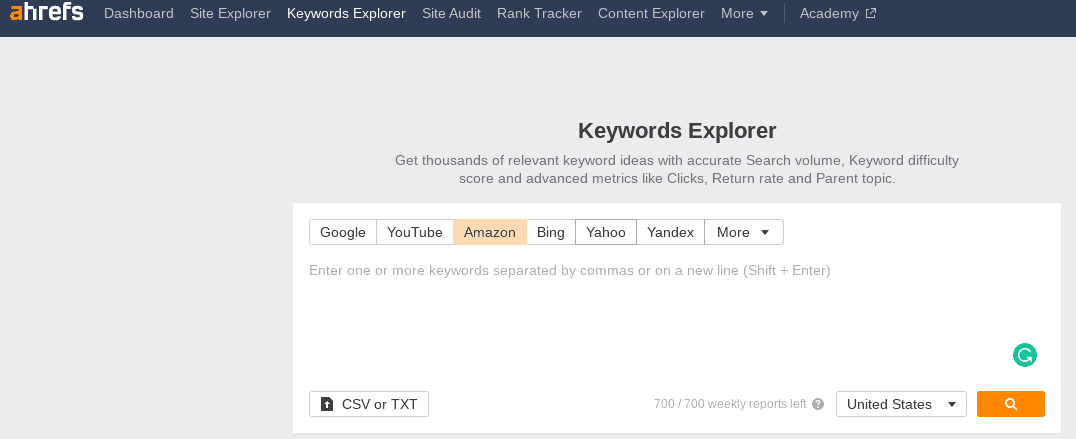1076x439 pixels.
Task: Switch to YouTube search engine
Action: [414, 232]
